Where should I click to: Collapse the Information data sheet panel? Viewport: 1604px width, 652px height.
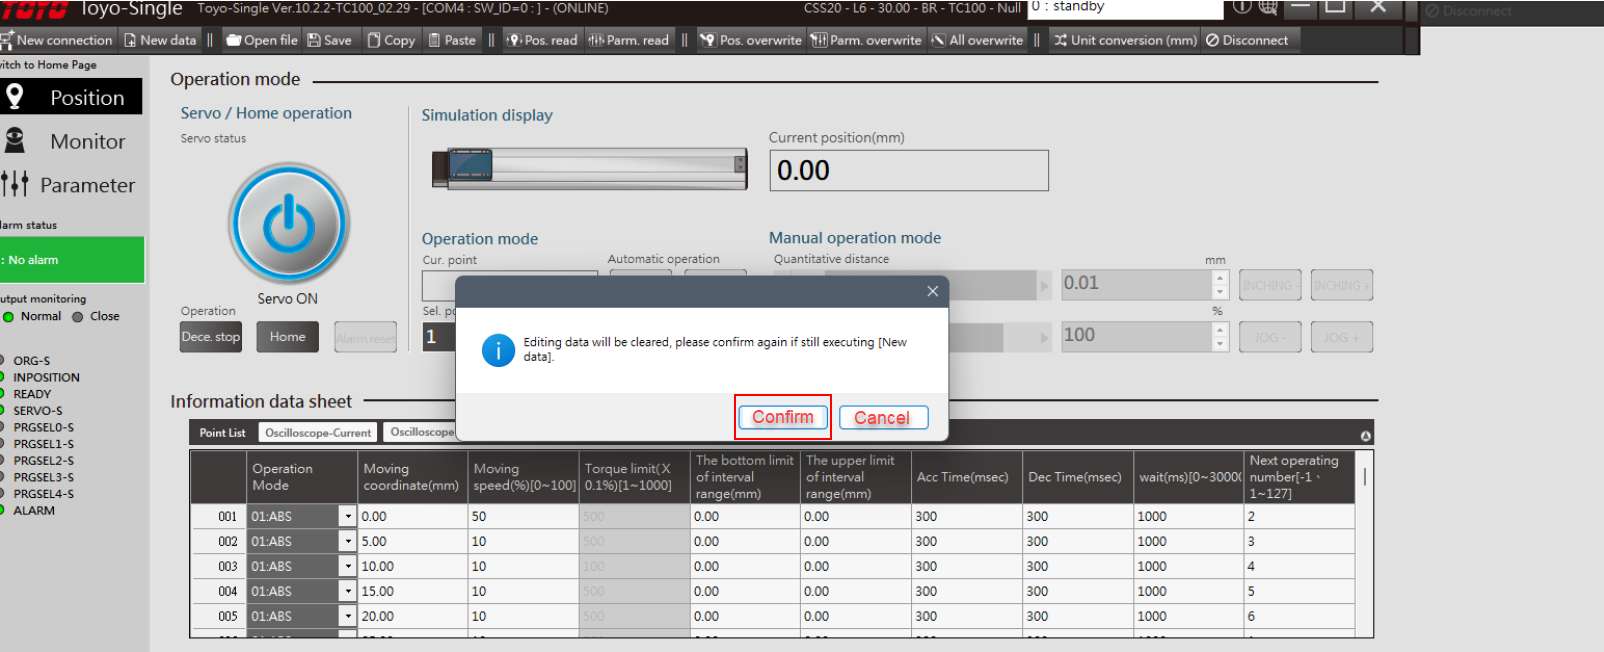point(1365,435)
